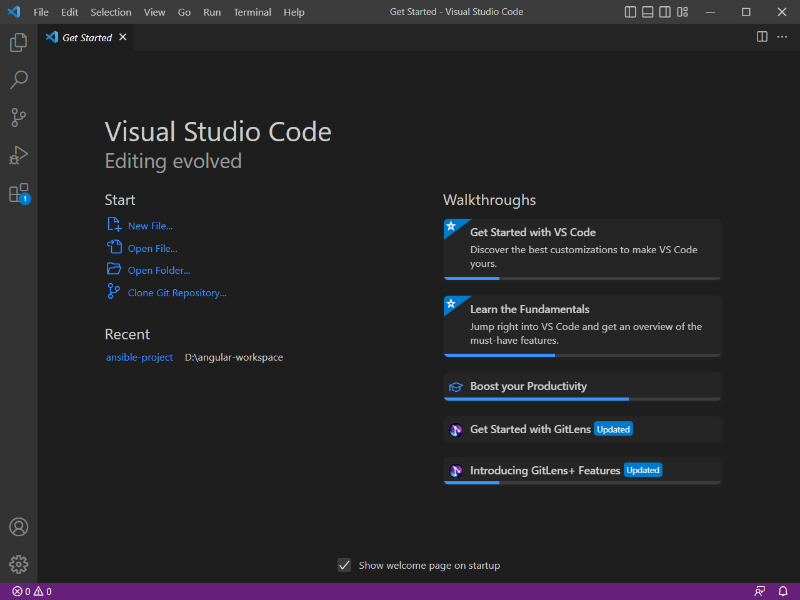Screen dimensions: 800x600
Task: Open the editor tab More Actions menu
Action: [782, 36]
